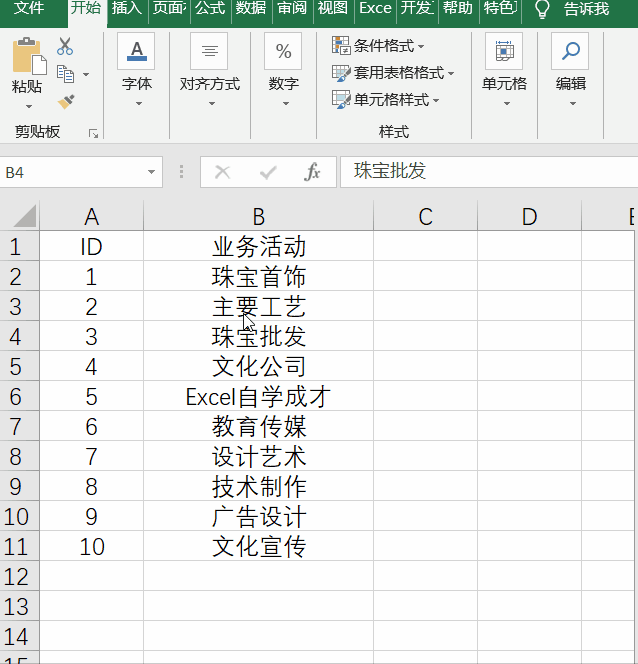Open the 编辑 search magnifier icon
This screenshot has height=664, width=638.
570,51
